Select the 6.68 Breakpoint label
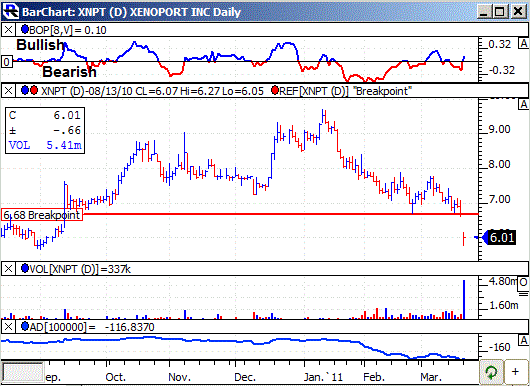 click(x=42, y=215)
